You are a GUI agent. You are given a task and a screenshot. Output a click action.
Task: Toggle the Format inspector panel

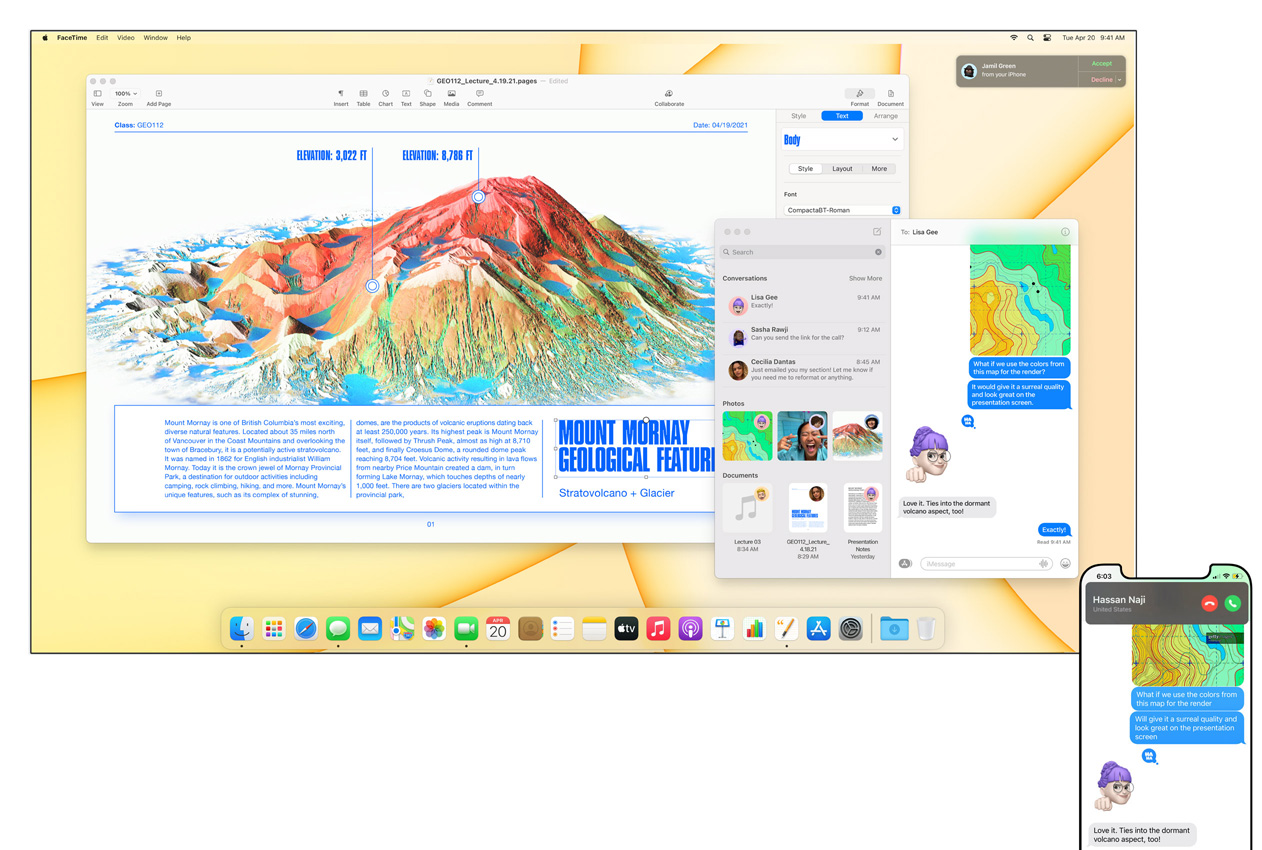[x=859, y=94]
